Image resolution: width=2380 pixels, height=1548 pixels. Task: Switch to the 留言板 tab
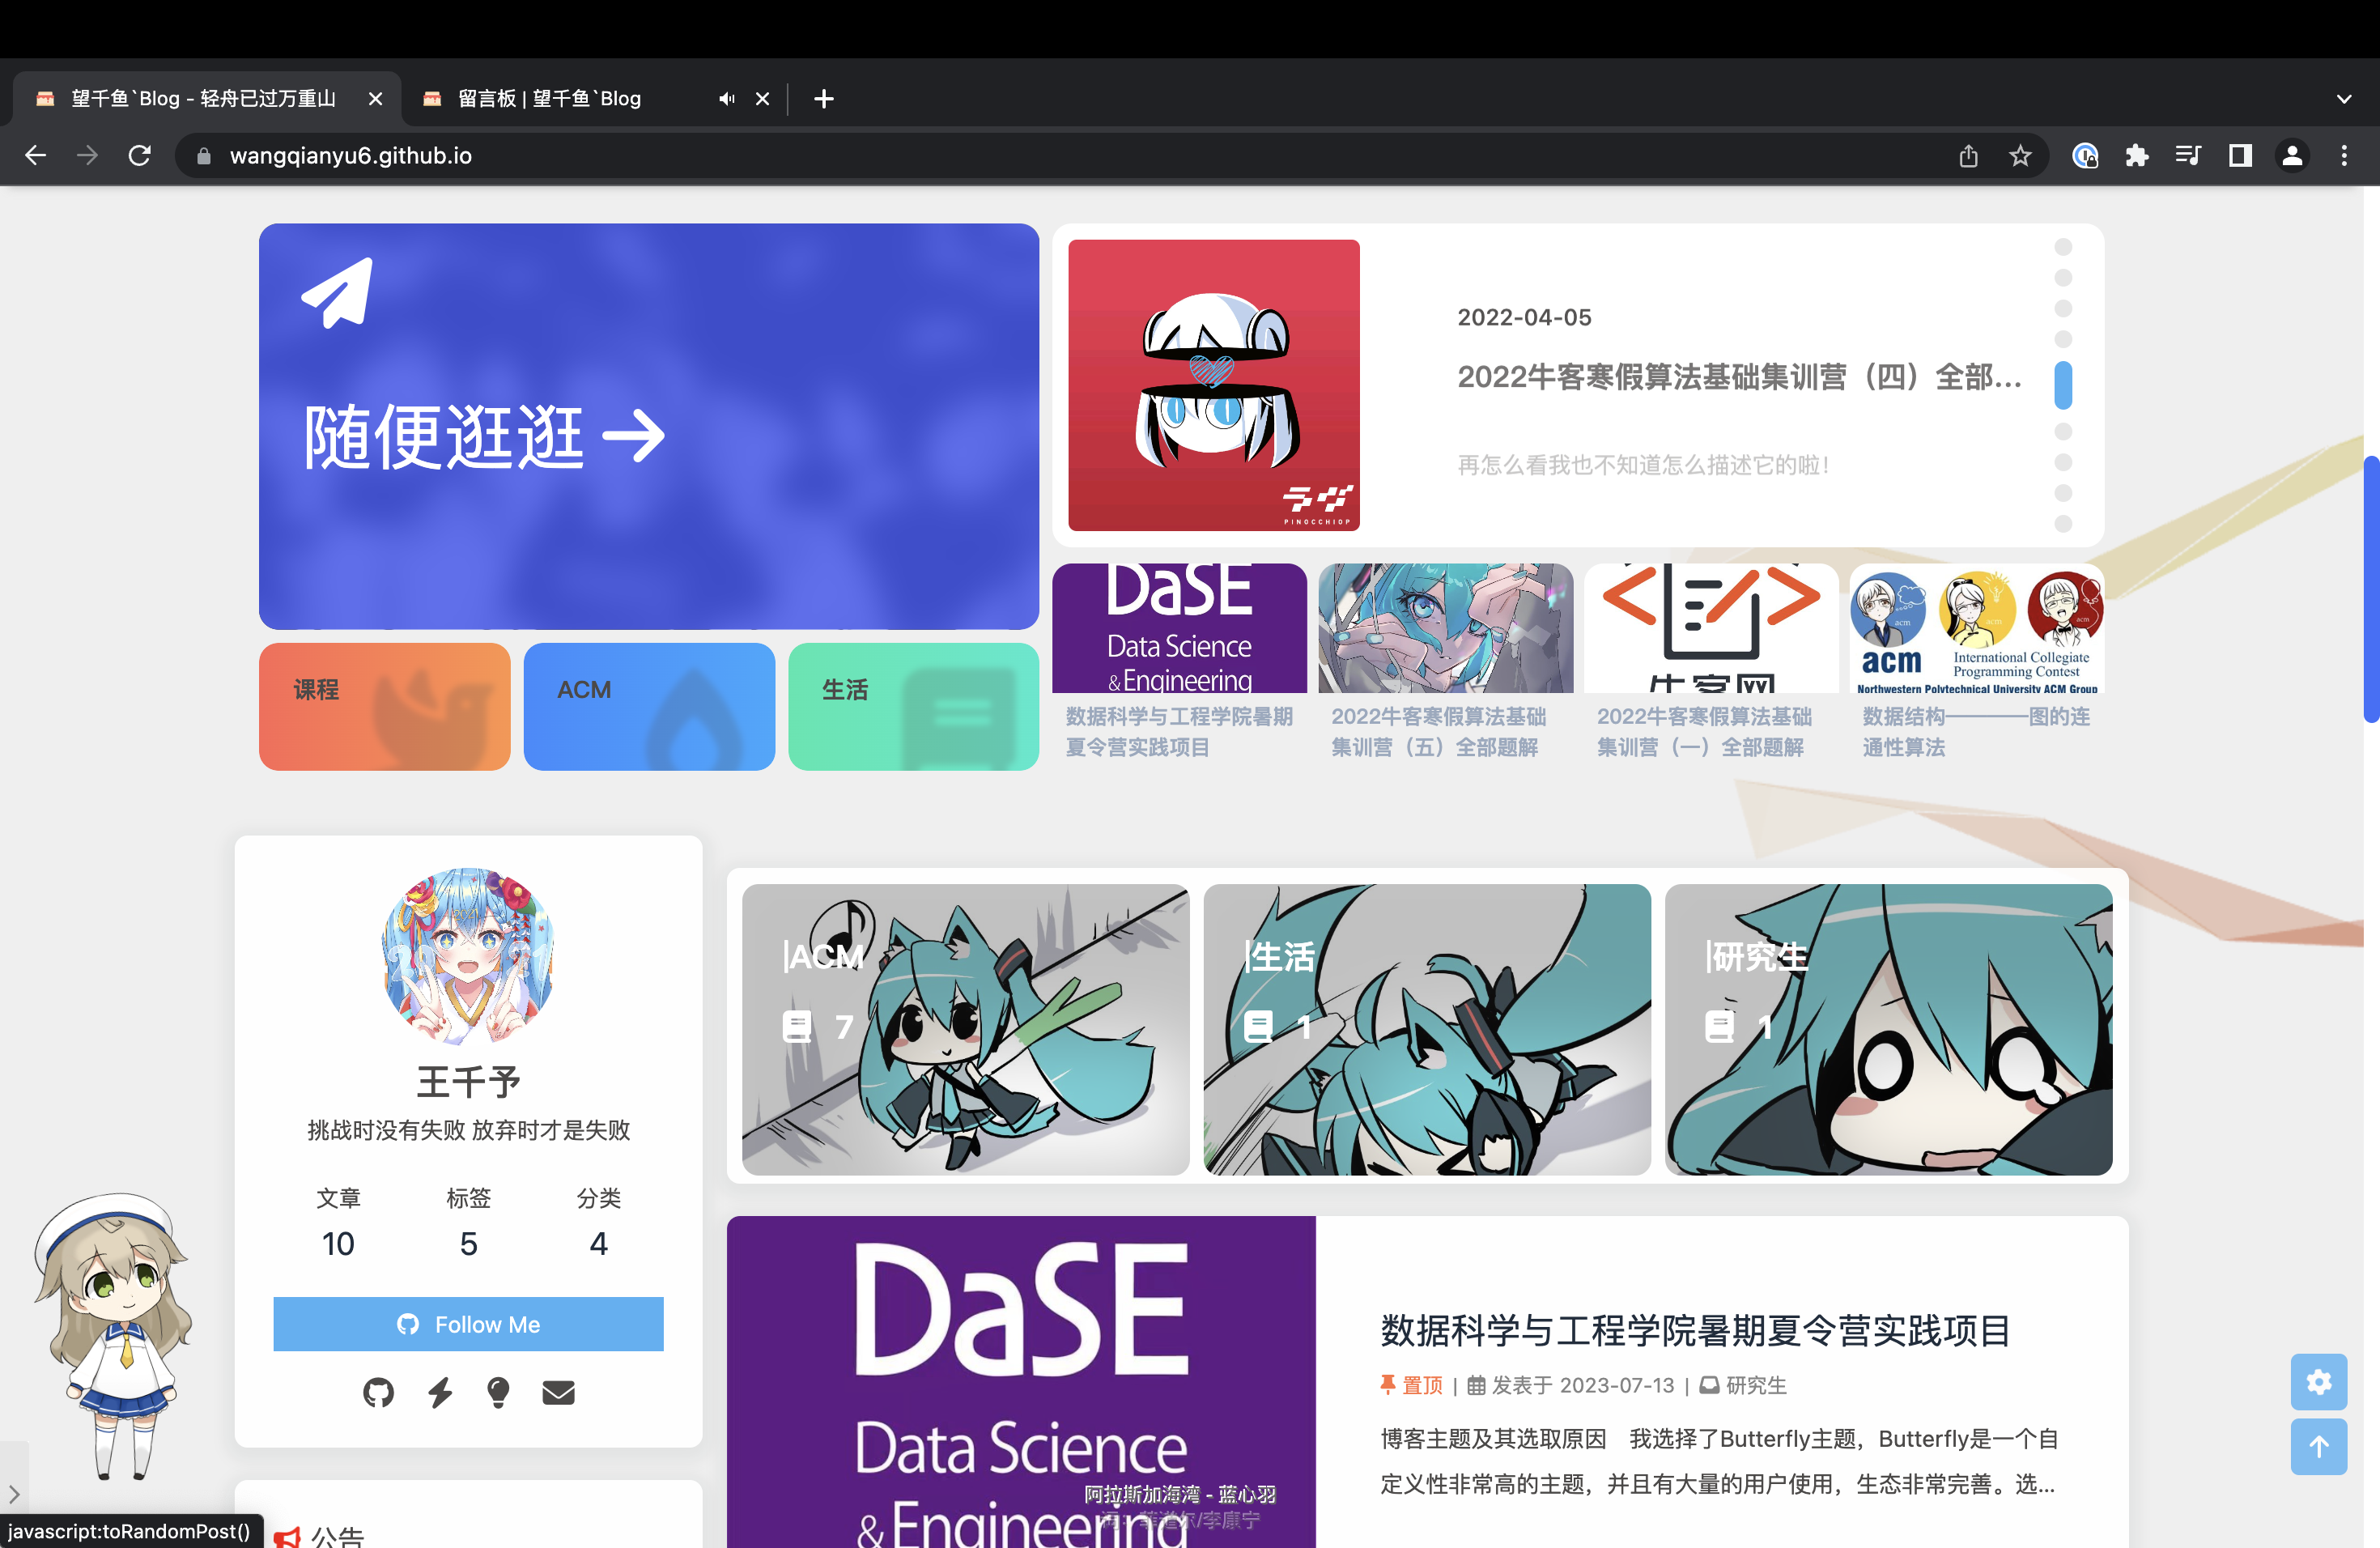tap(550, 99)
